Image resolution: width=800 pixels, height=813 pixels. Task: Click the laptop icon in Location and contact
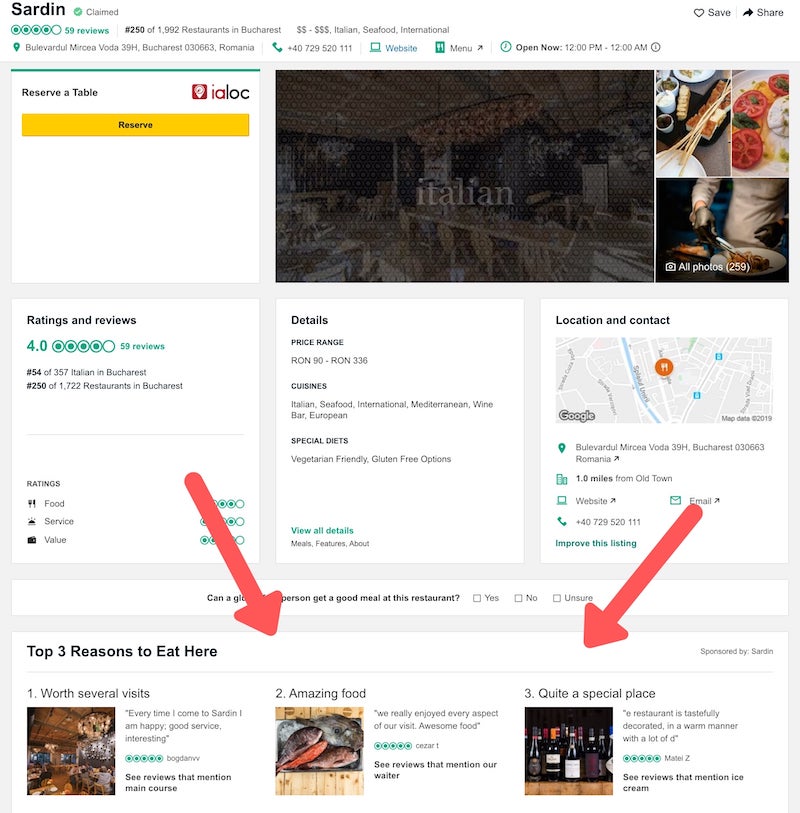(x=562, y=501)
